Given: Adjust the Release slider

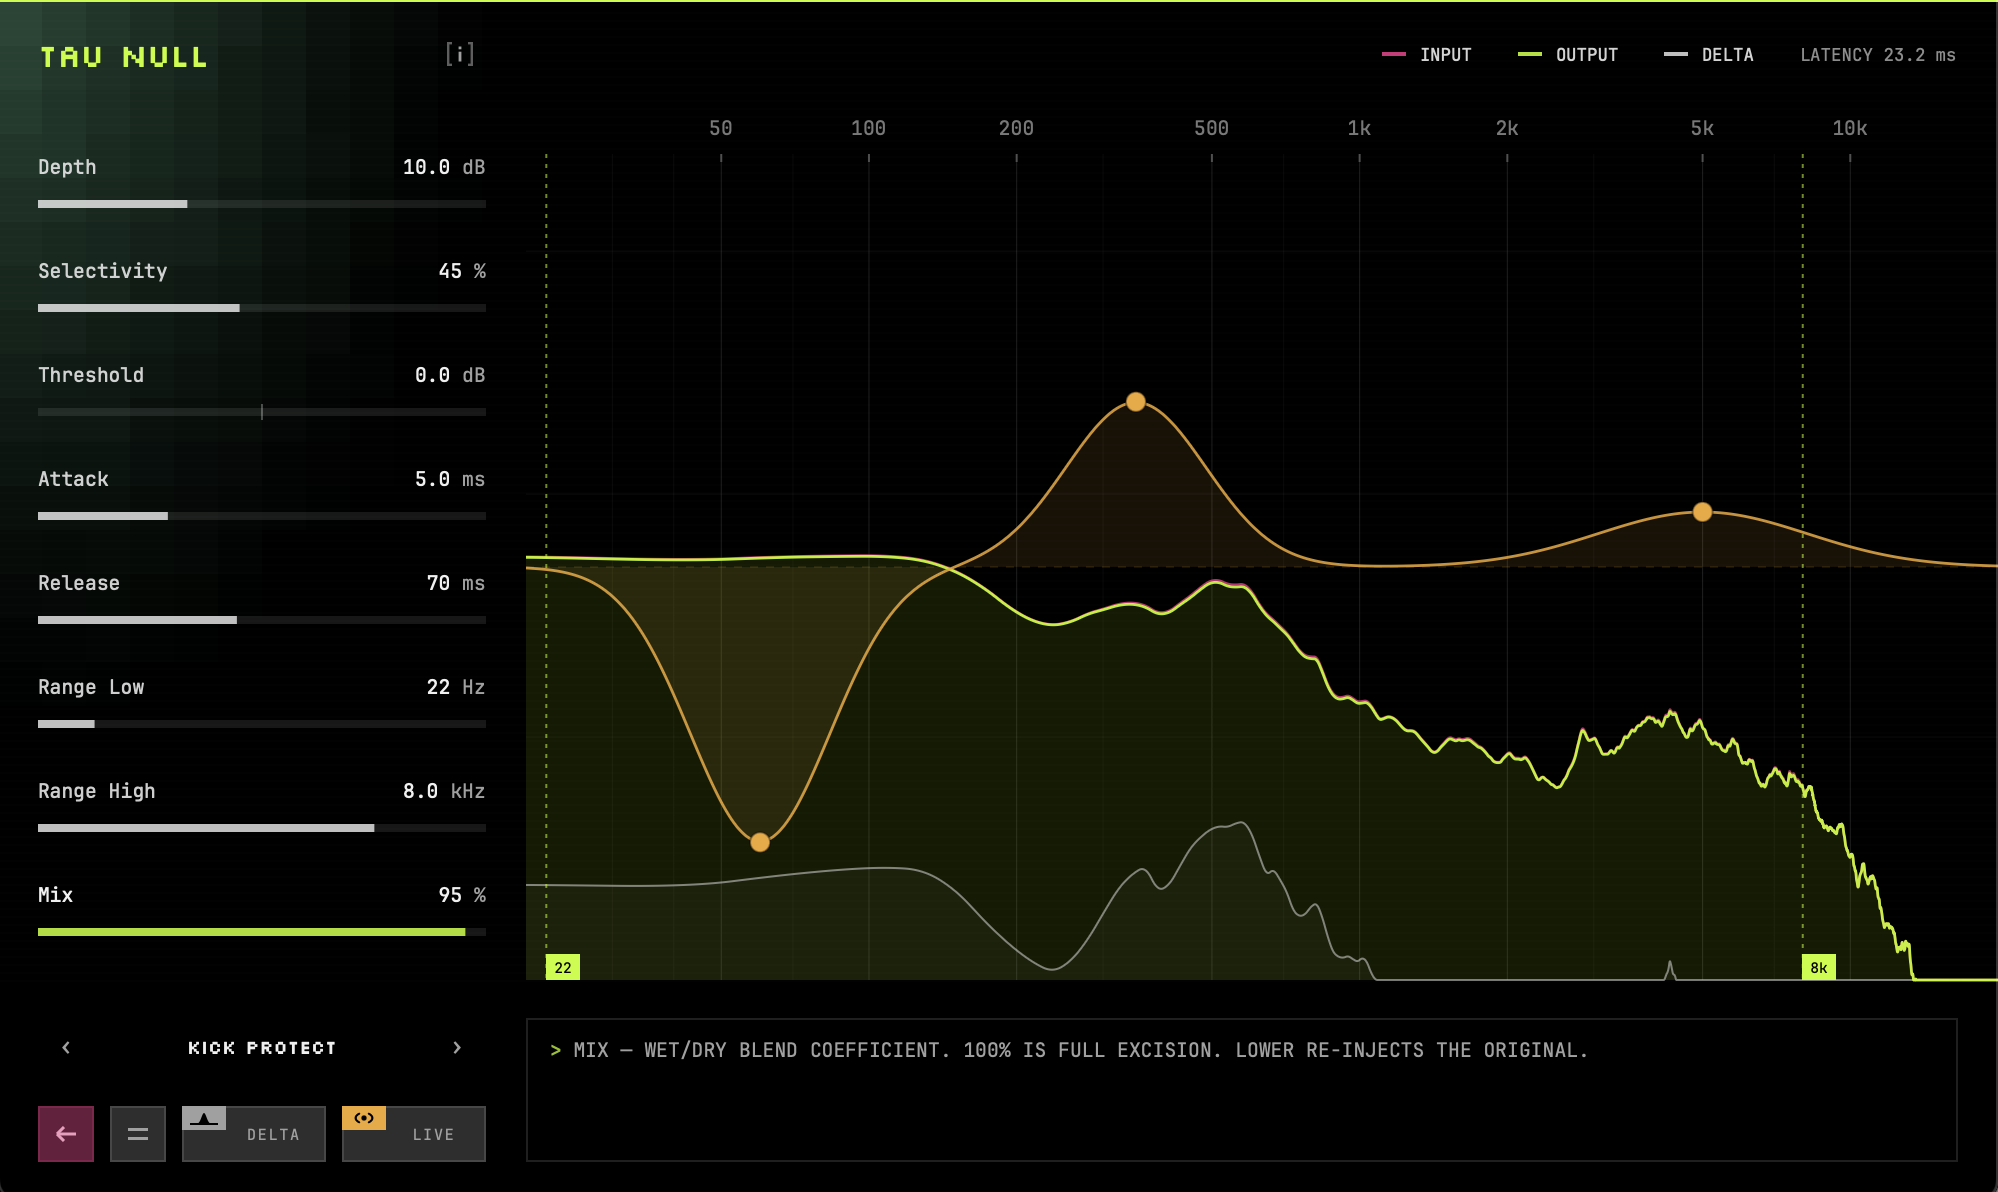Looking at the screenshot, I should (262, 620).
